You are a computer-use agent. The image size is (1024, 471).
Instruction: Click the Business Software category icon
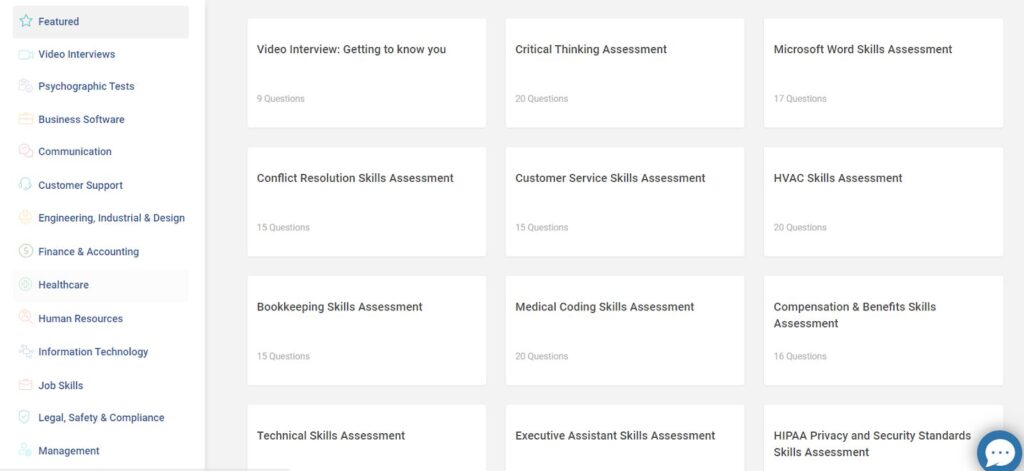[25, 119]
